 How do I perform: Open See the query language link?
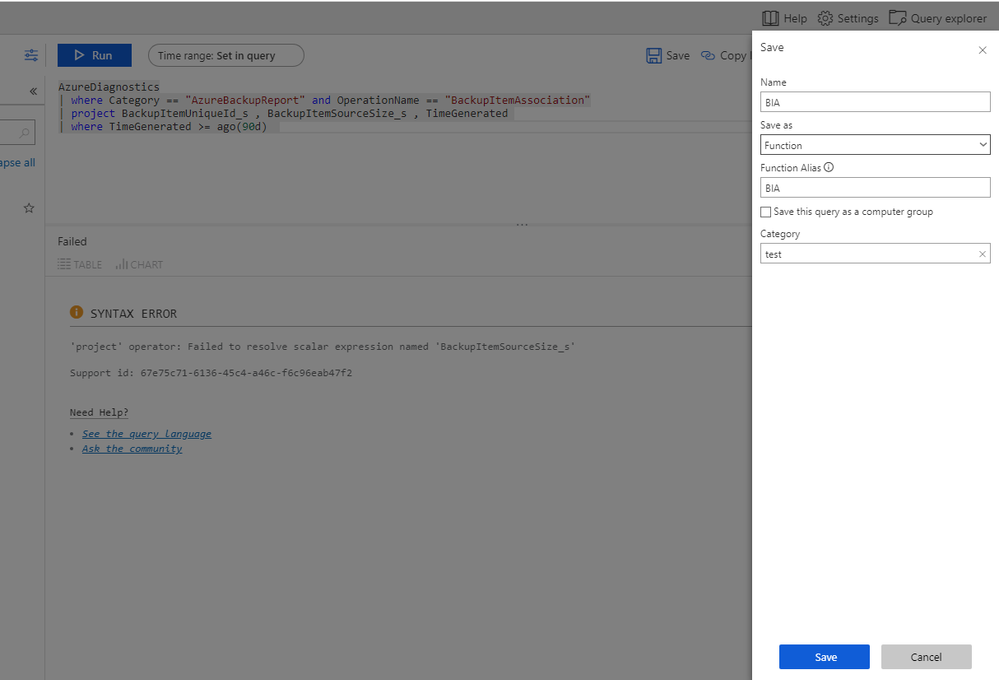point(147,433)
